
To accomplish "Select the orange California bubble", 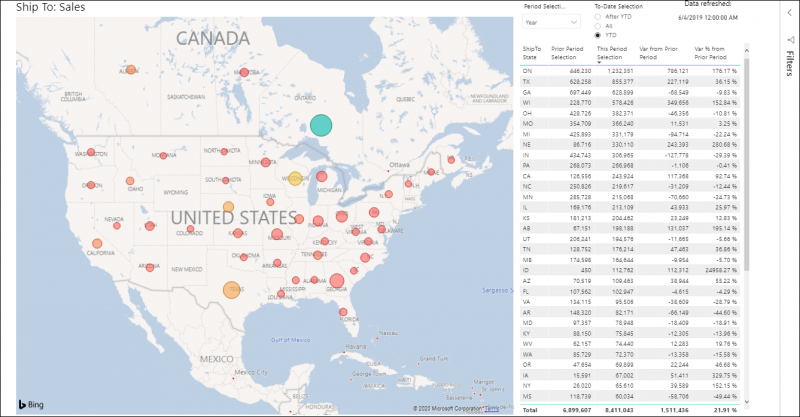I will (x=97, y=243).
